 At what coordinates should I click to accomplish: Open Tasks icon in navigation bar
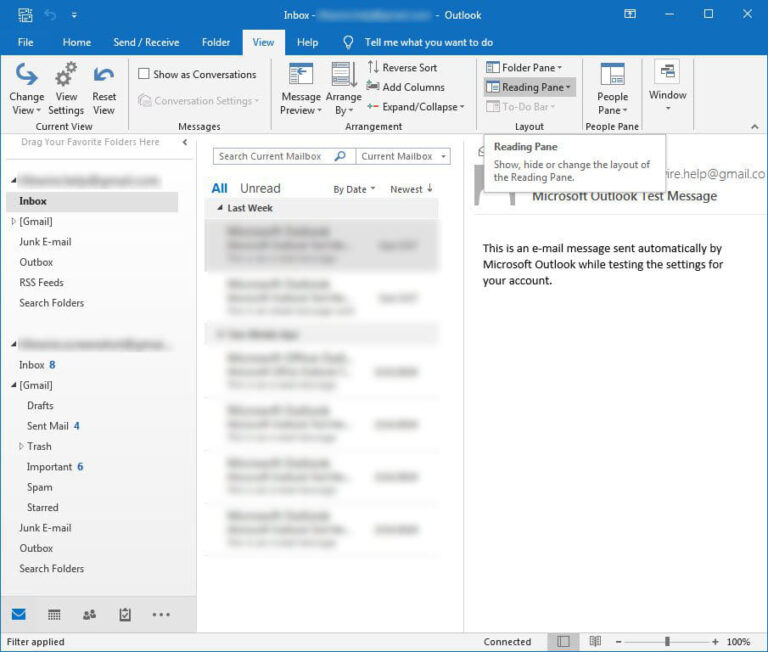coord(125,615)
